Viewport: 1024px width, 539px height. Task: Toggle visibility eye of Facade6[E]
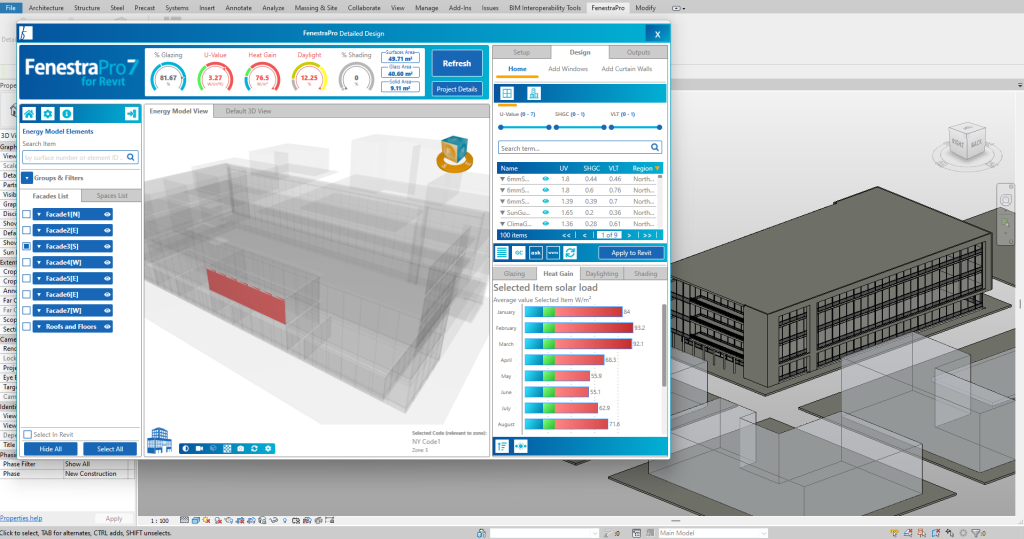pyautogui.click(x=107, y=295)
